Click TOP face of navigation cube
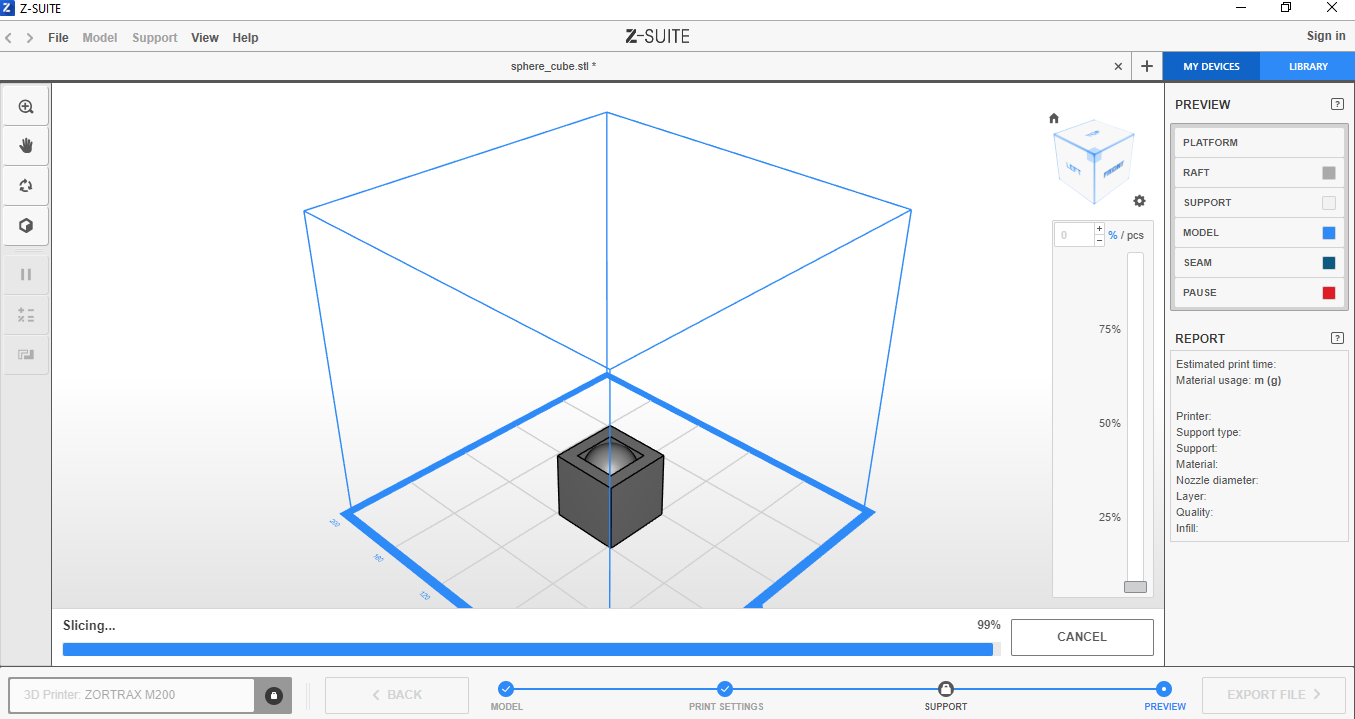Viewport: 1355px width, 719px height. (x=1093, y=133)
